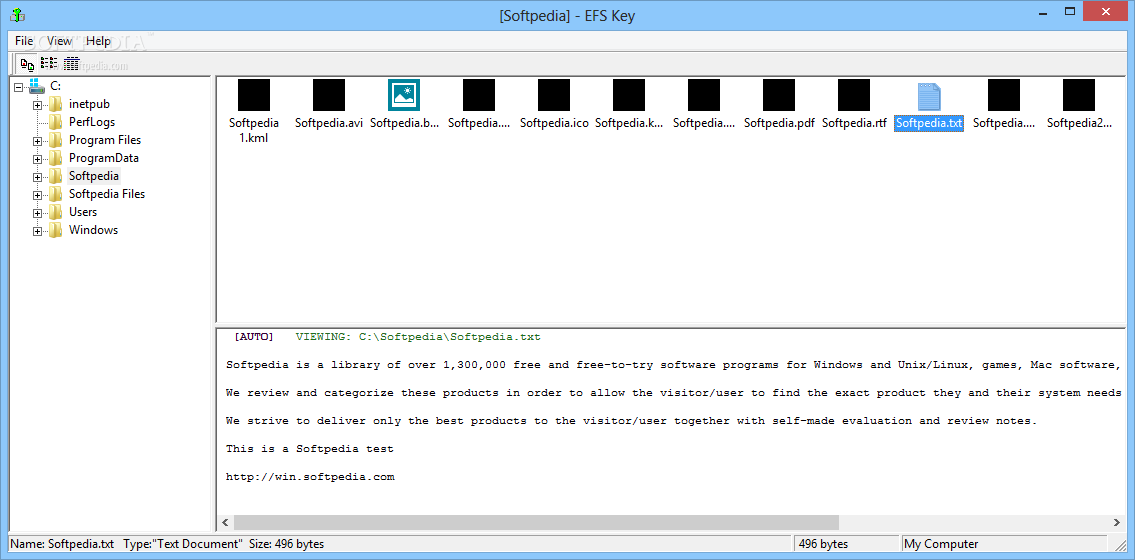Click the 'This is a Softpedia test' line
The height and width of the screenshot is (560, 1135).
click(x=310, y=449)
